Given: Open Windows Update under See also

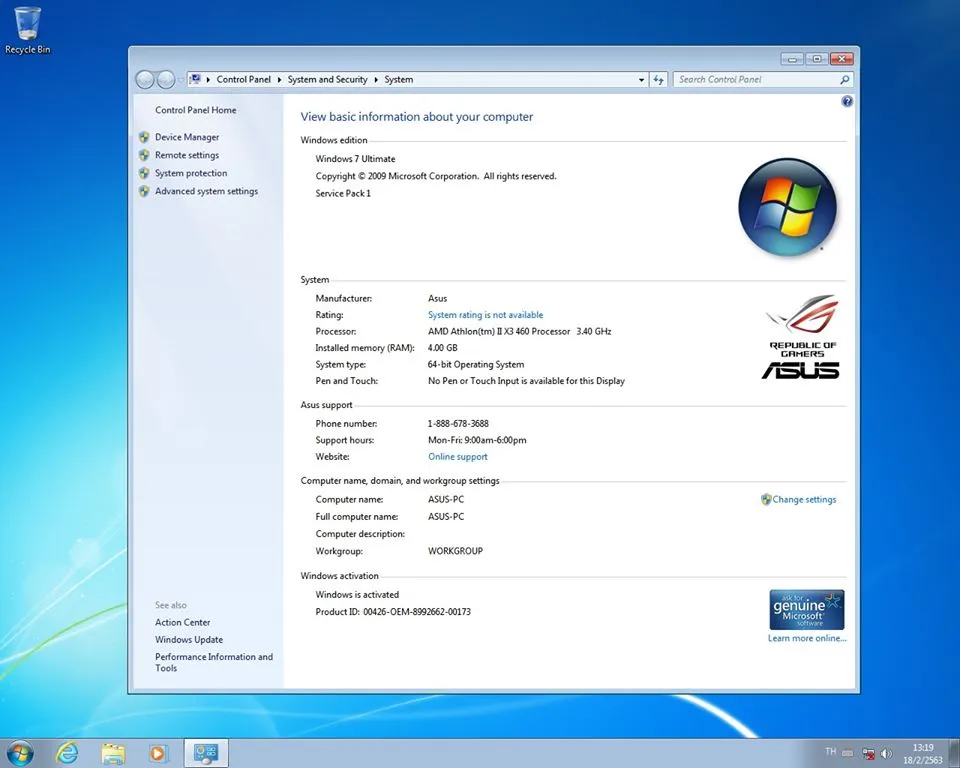Looking at the screenshot, I should click(188, 639).
